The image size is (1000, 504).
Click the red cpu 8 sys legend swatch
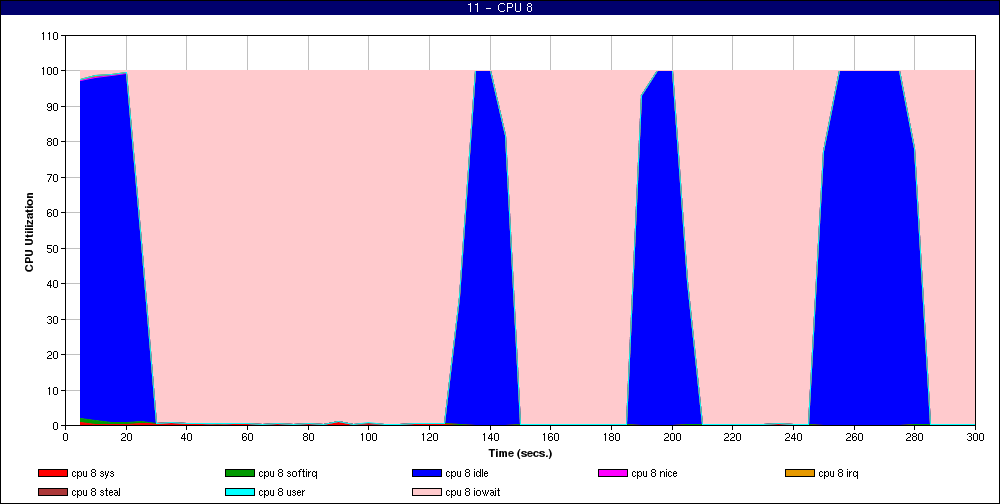coord(53,473)
